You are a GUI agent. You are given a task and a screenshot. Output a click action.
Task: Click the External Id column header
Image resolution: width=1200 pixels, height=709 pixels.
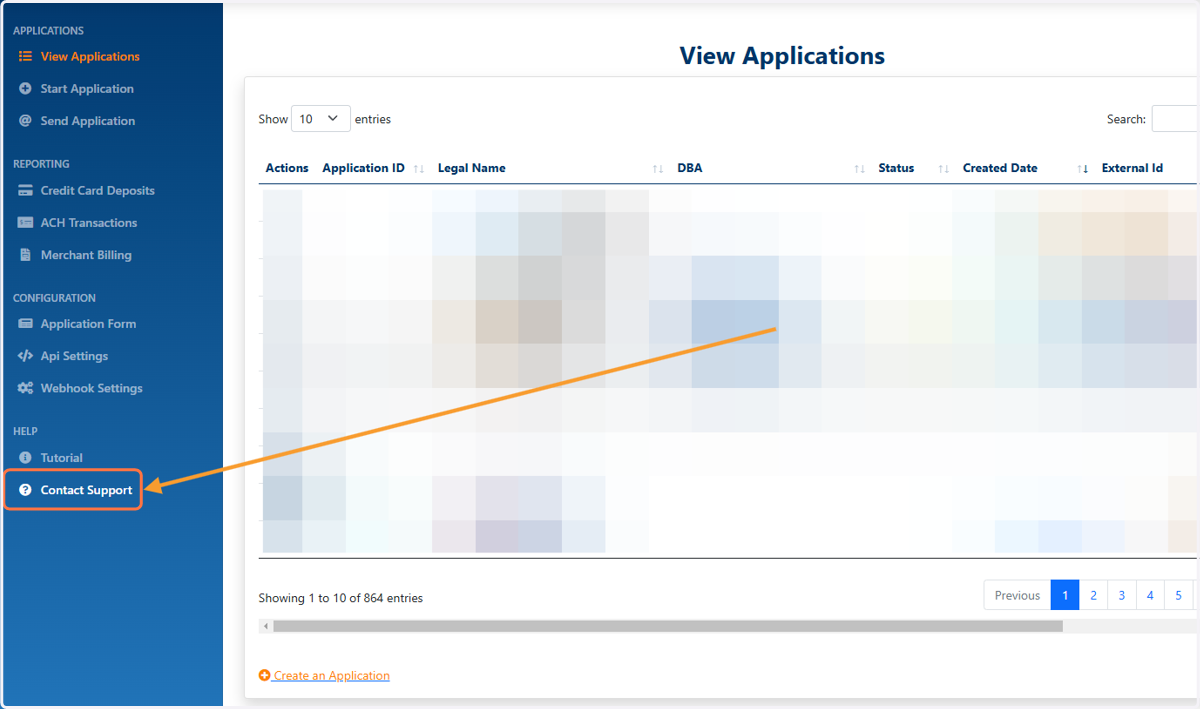(x=1132, y=169)
